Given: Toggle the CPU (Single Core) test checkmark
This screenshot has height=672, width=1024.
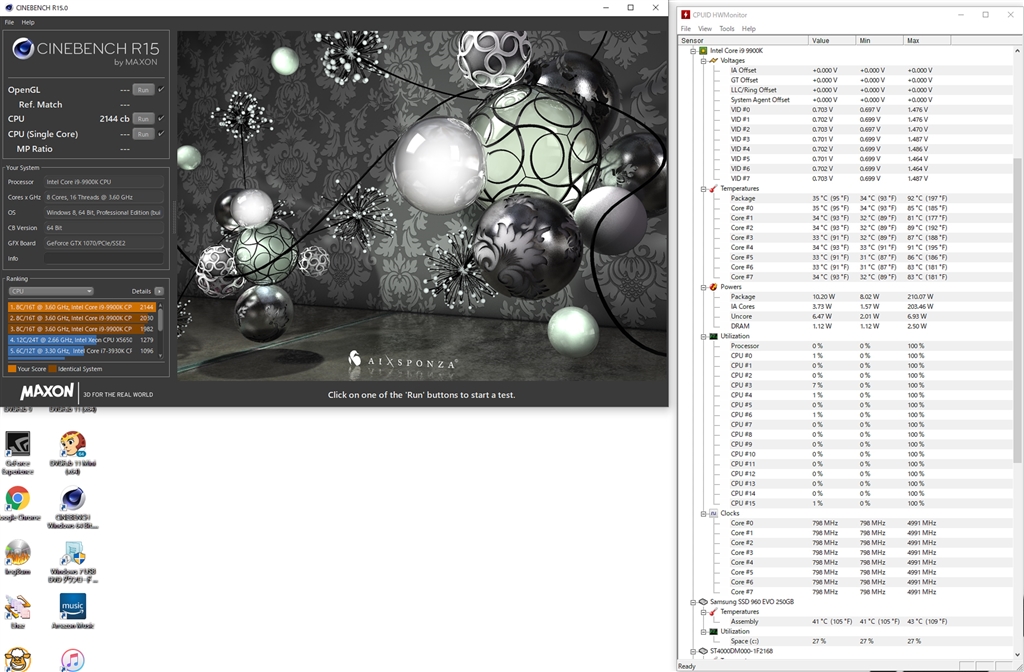Looking at the screenshot, I should point(161,133).
